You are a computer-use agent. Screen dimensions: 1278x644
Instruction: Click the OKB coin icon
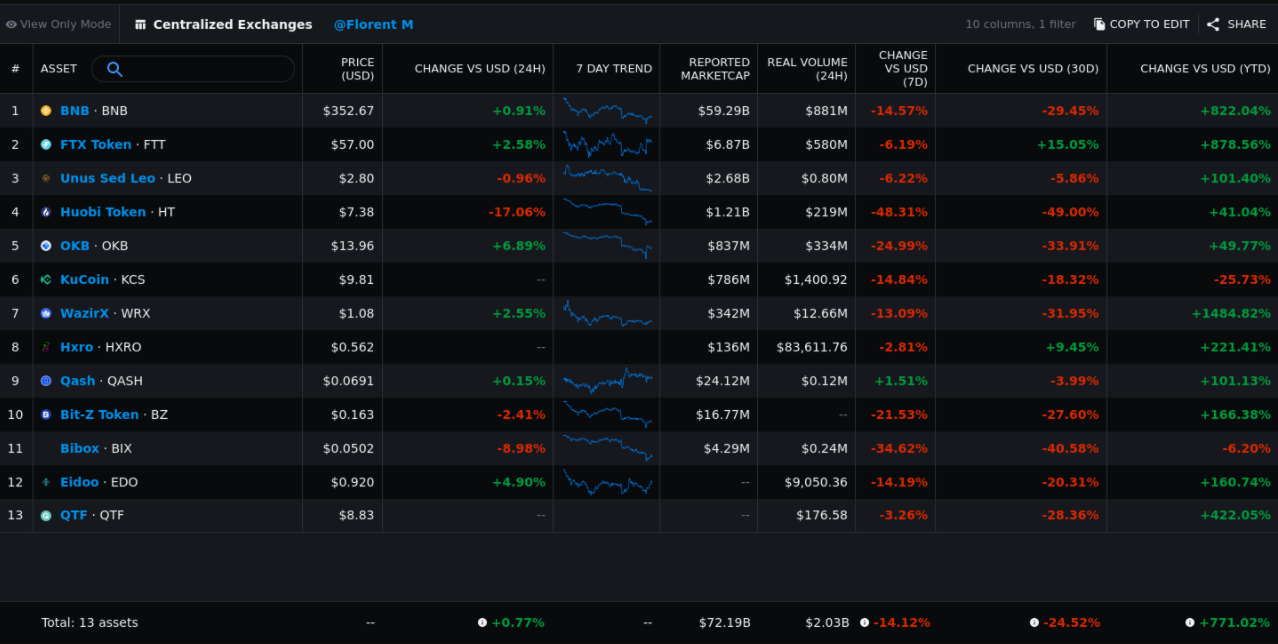pos(46,246)
